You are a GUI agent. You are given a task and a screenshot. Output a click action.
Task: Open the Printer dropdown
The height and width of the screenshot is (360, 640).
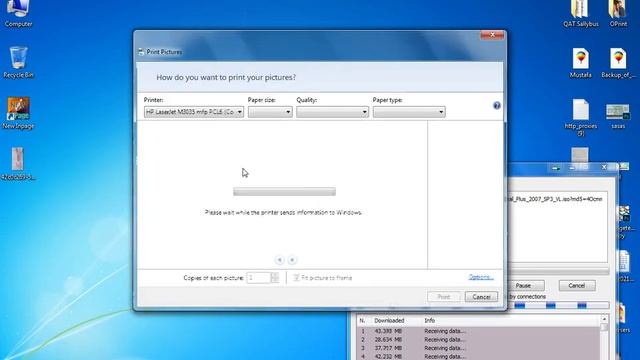pyautogui.click(x=194, y=112)
